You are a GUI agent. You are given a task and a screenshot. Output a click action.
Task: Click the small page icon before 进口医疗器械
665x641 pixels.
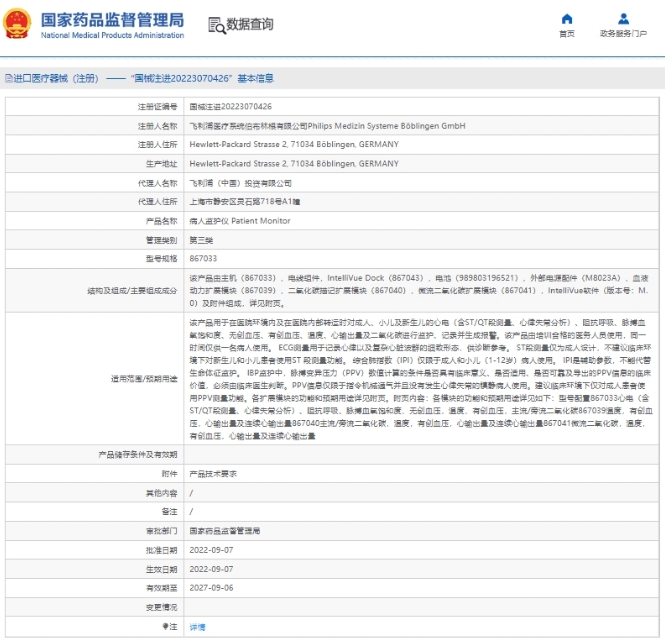tap(5, 77)
